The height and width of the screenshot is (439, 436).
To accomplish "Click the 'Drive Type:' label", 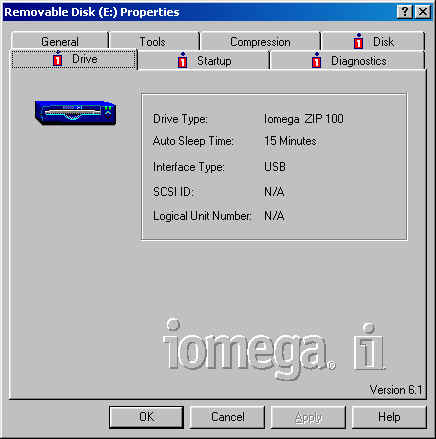I will click(x=180, y=119).
